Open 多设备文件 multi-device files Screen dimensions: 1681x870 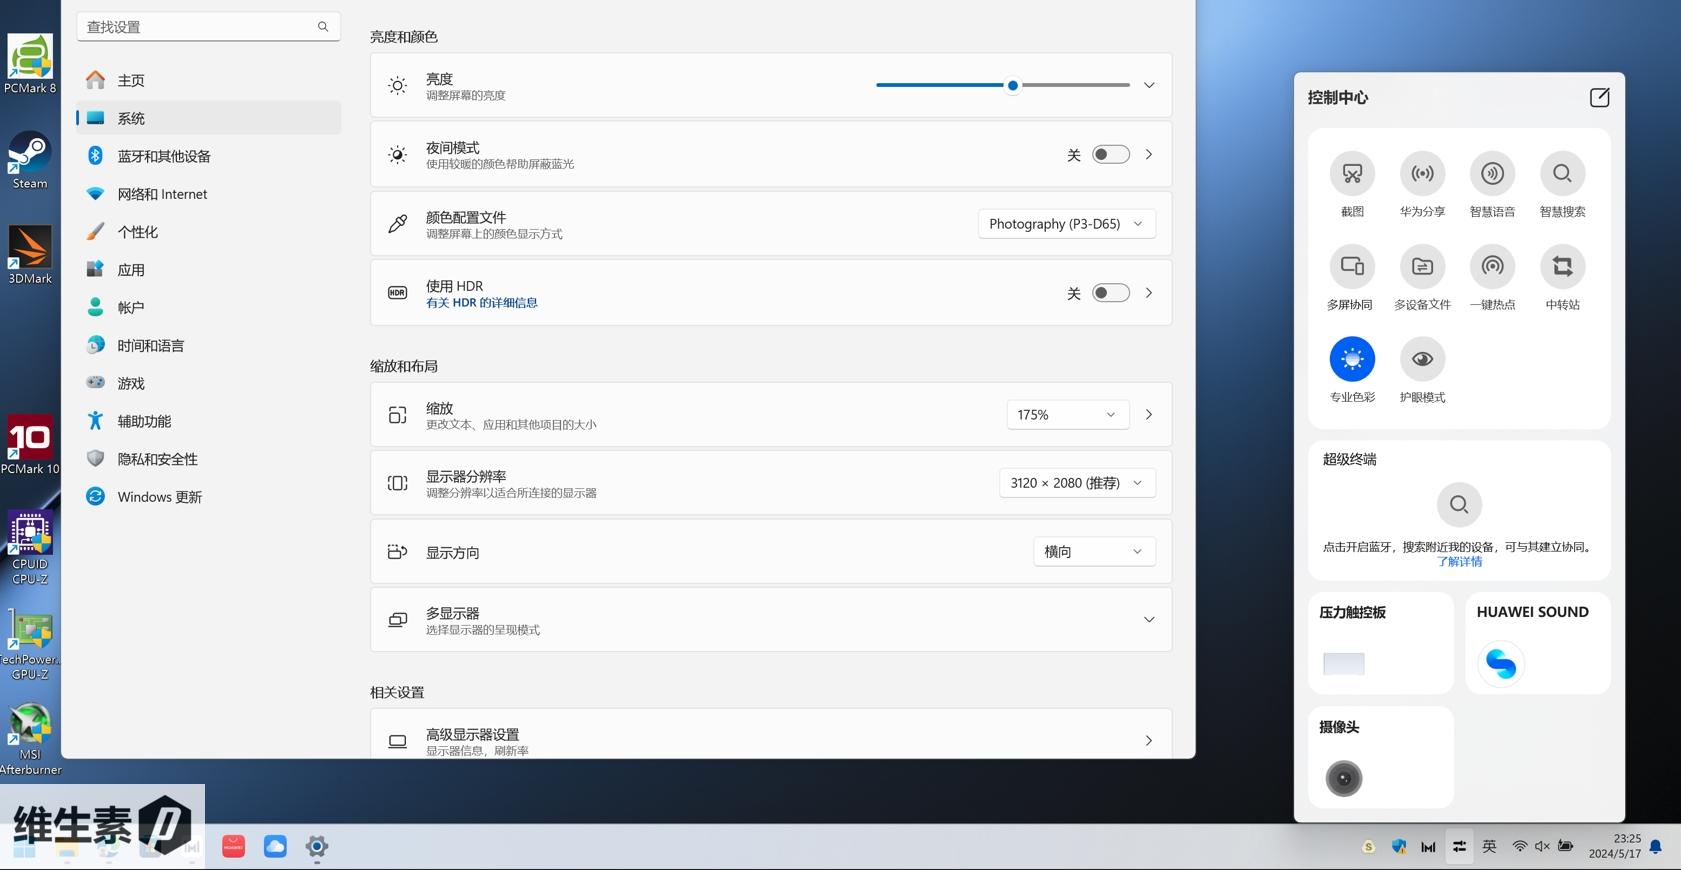[x=1422, y=267]
